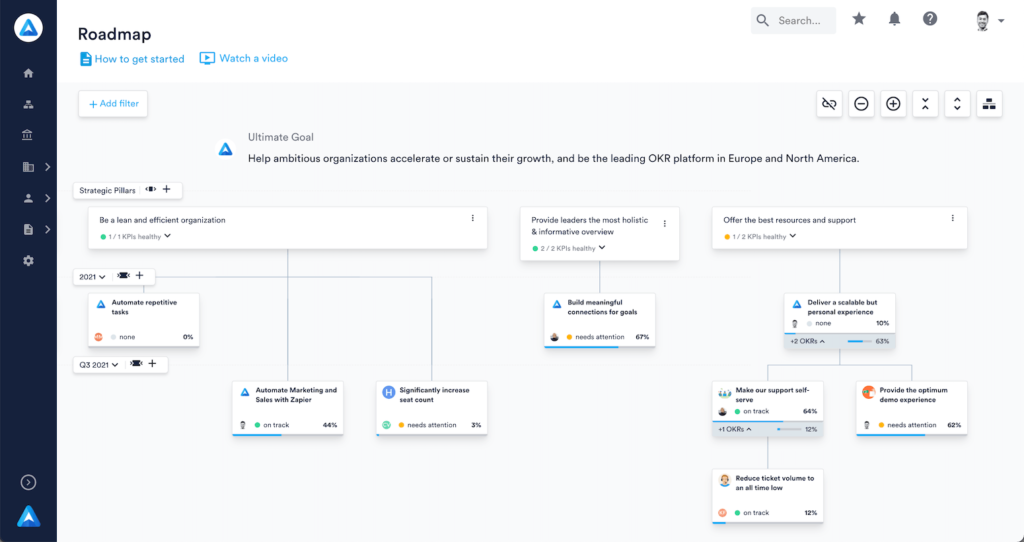
Task: Open Watch a video link
Action: [x=244, y=58]
